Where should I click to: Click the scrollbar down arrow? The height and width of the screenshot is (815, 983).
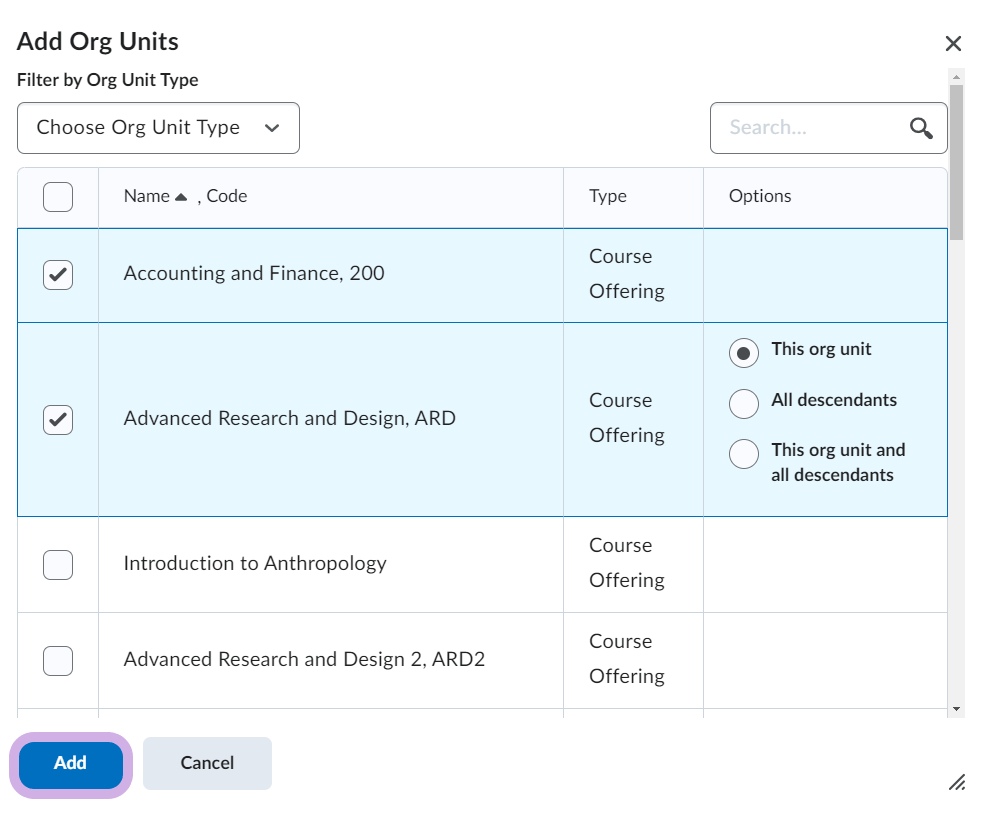point(957,708)
